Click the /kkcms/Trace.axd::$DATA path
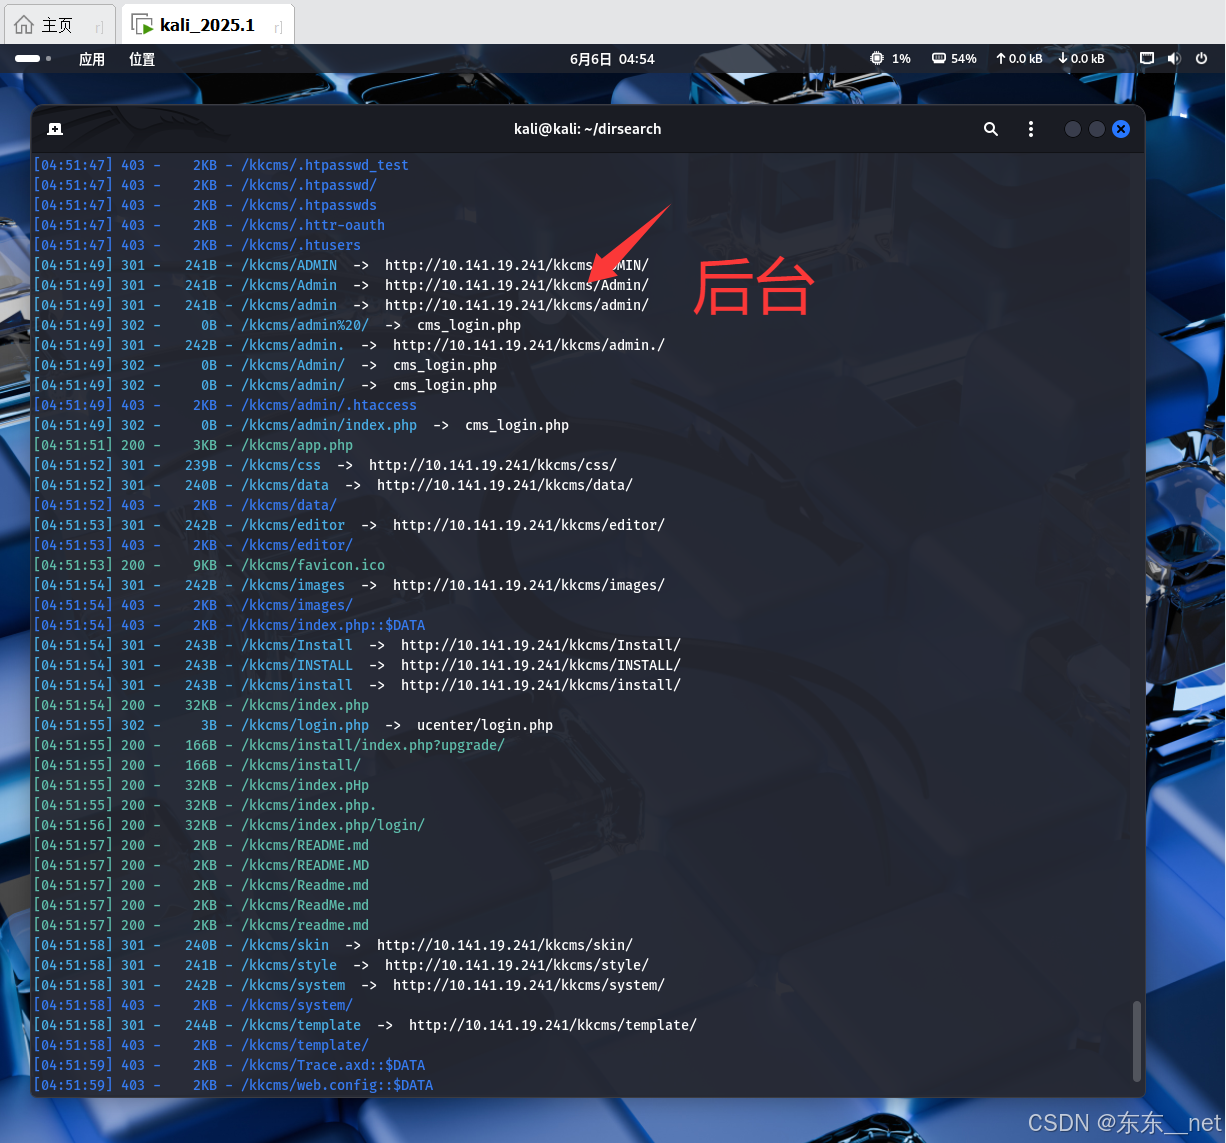Viewport: 1226px width, 1143px height. [x=333, y=1065]
